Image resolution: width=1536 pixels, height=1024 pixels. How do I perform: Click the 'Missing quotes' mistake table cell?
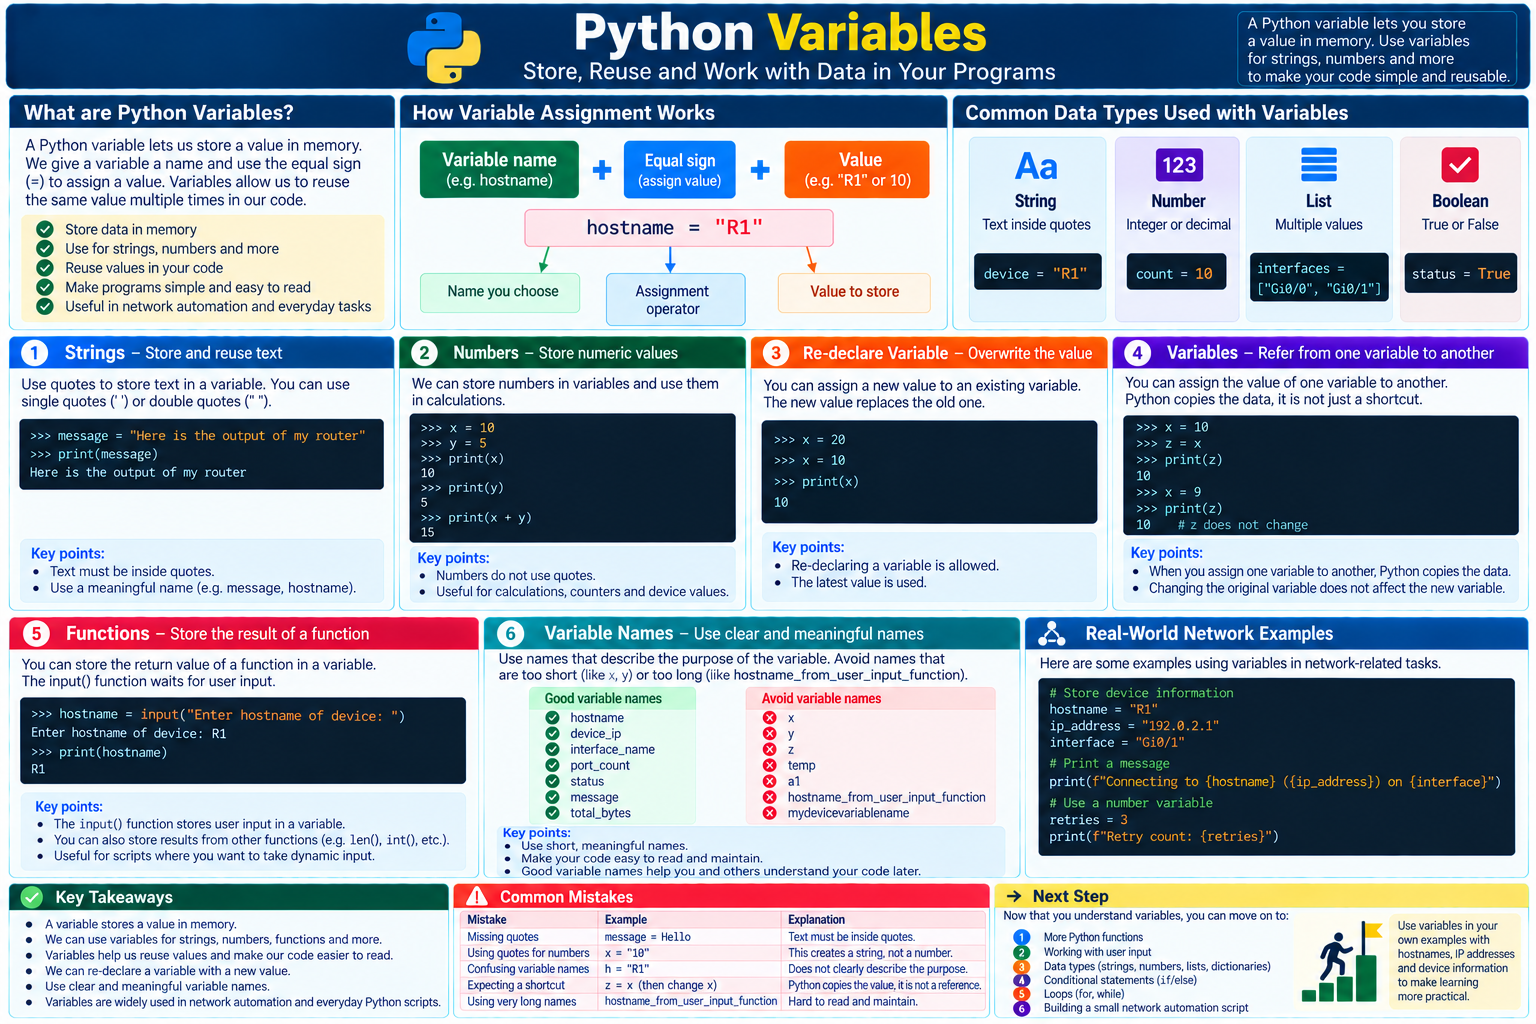pyautogui.click(x=530, y=937)
